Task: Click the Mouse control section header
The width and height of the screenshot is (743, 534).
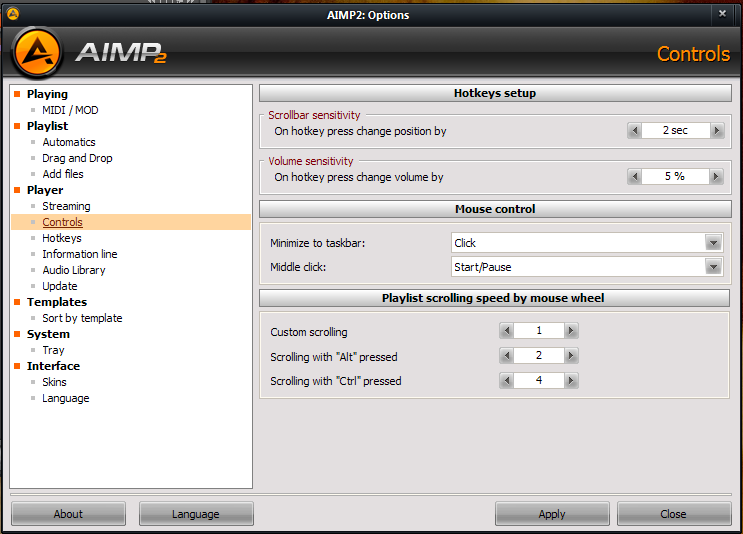Action: pyautogui.click(x=495, y=209)
